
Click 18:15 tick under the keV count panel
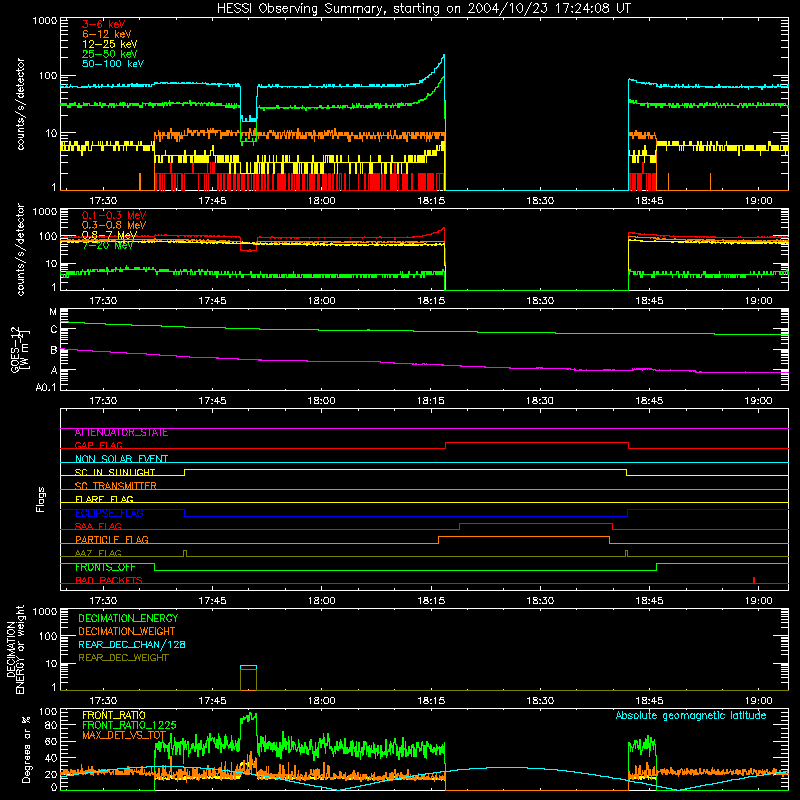point(431,201)
